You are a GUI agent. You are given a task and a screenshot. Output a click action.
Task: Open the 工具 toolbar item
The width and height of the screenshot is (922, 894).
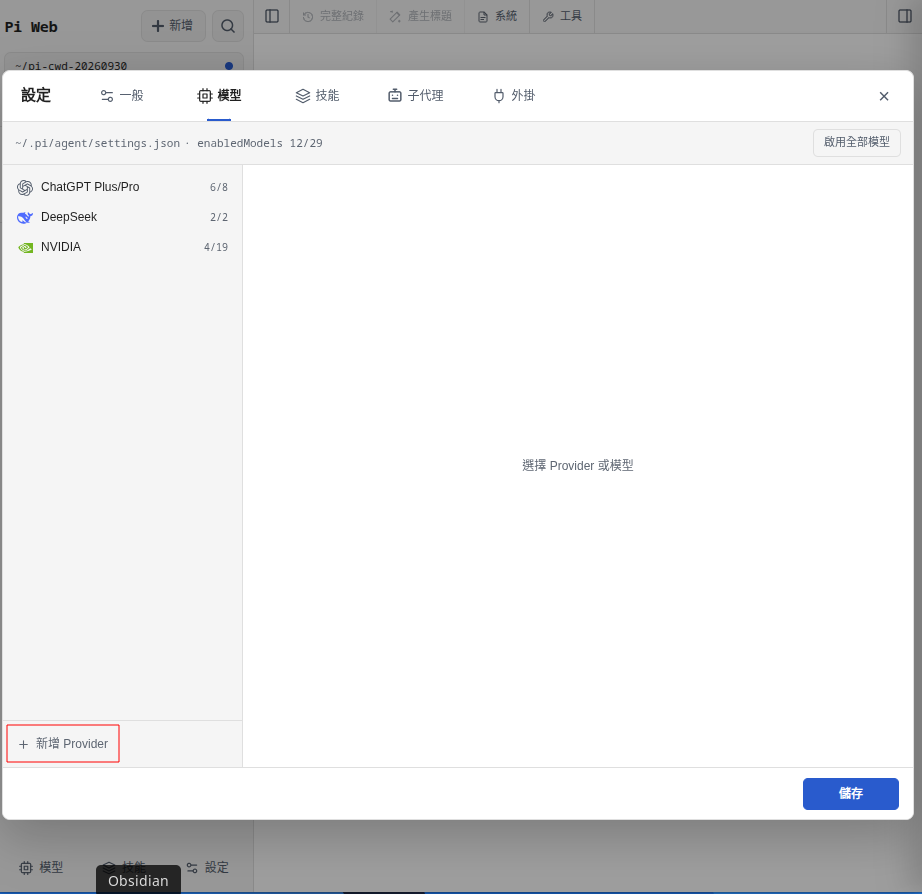pyautogui.click(x=562, y=16)
